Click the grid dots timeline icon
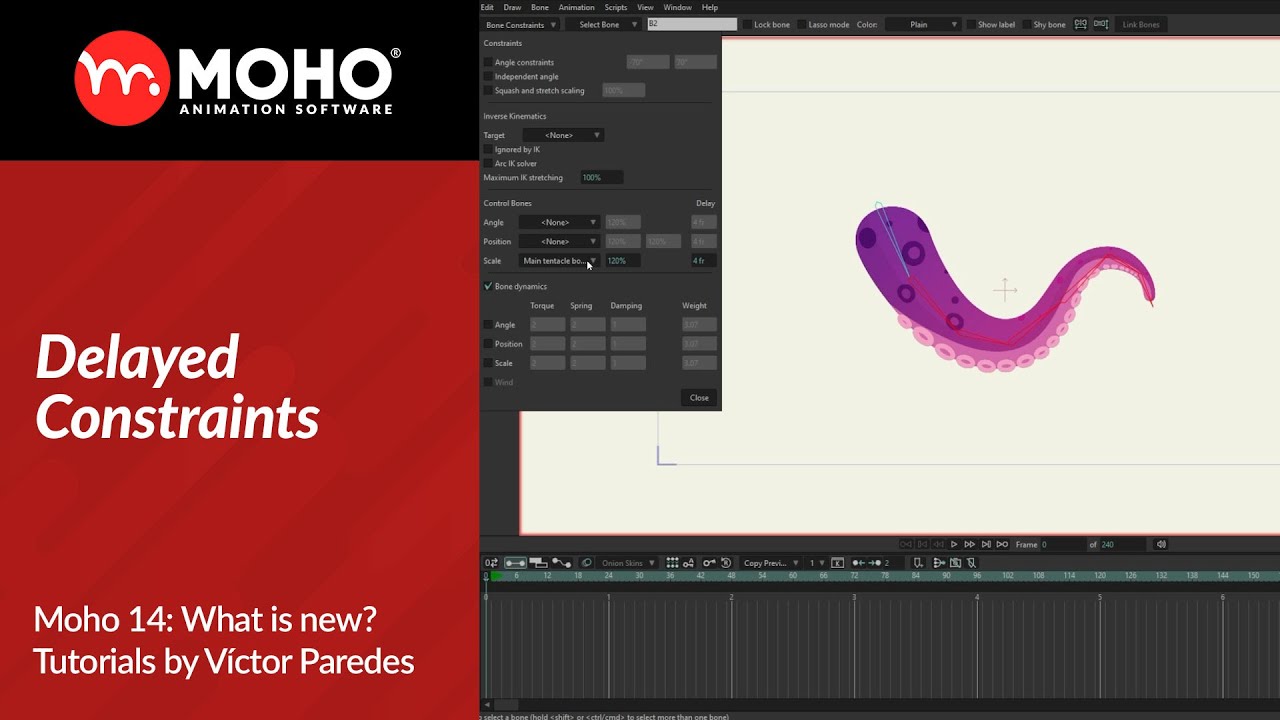The width and height of the screenshot is (1280, 720). tap(672, 563)
